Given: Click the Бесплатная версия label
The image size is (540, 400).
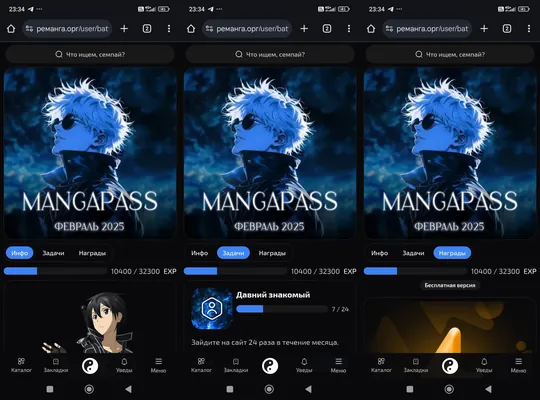Looking at the screenshot, I should click(x=450, y=285).
